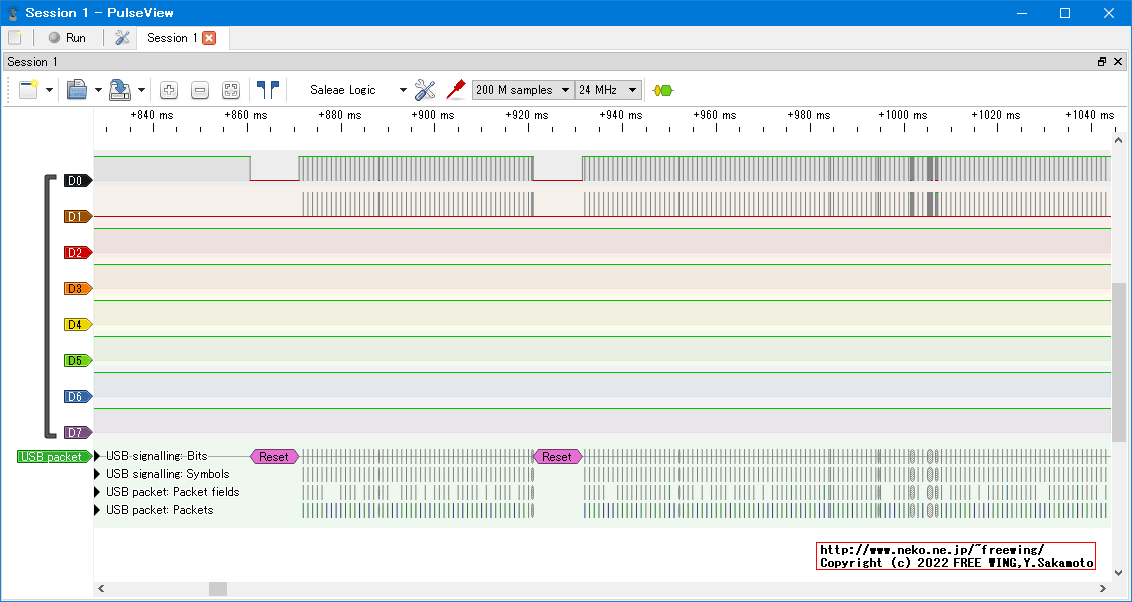Click the red probe channels icon
Image resolution: width=1132 pixels, height=602 pixels.
click(x=455, y=90)
